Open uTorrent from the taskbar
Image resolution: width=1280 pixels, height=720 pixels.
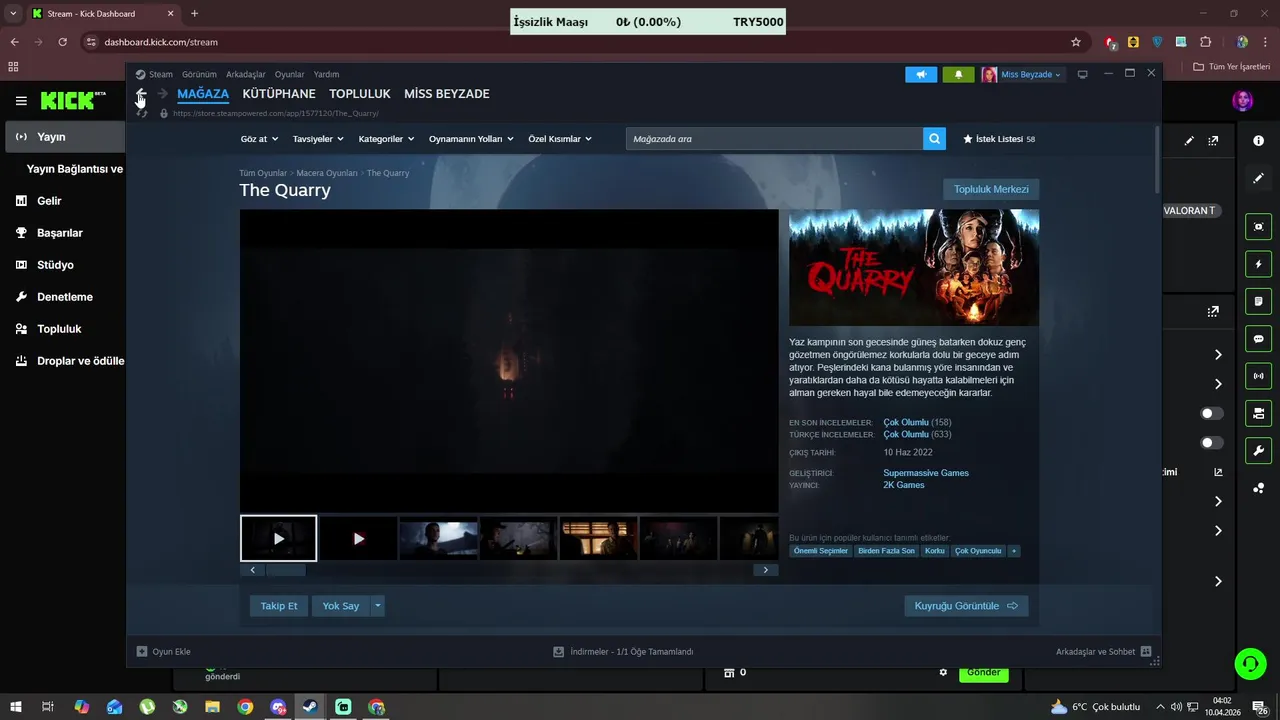click(x=147, y=707)
